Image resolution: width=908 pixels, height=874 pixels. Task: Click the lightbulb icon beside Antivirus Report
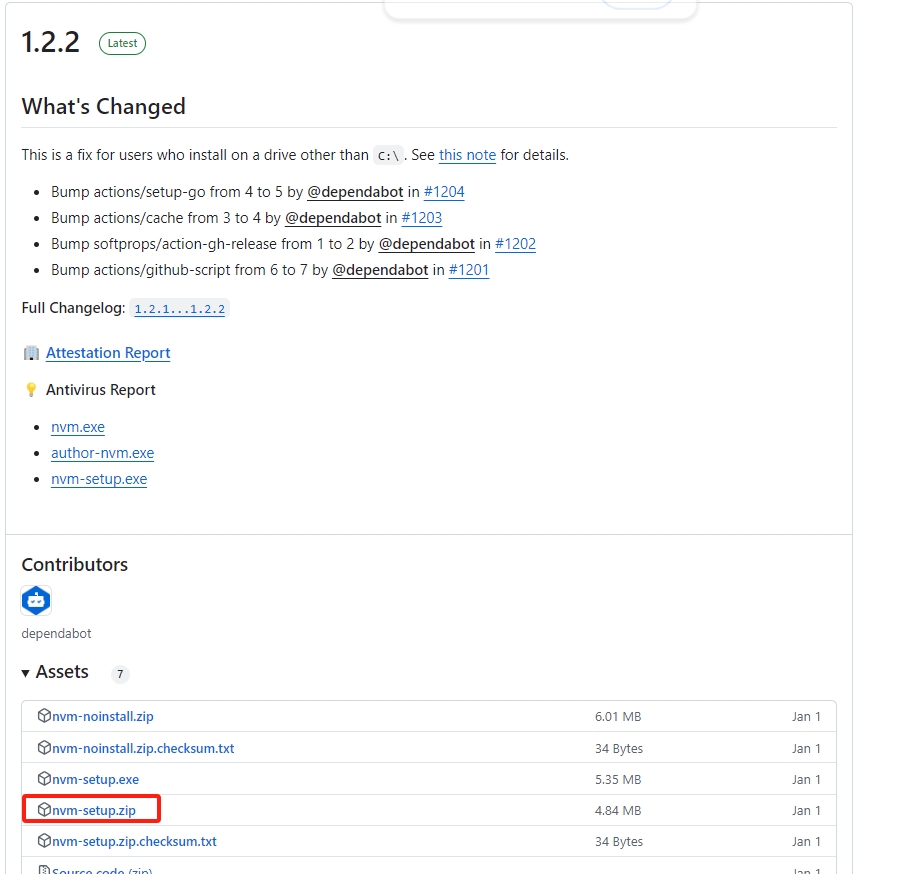31,390
